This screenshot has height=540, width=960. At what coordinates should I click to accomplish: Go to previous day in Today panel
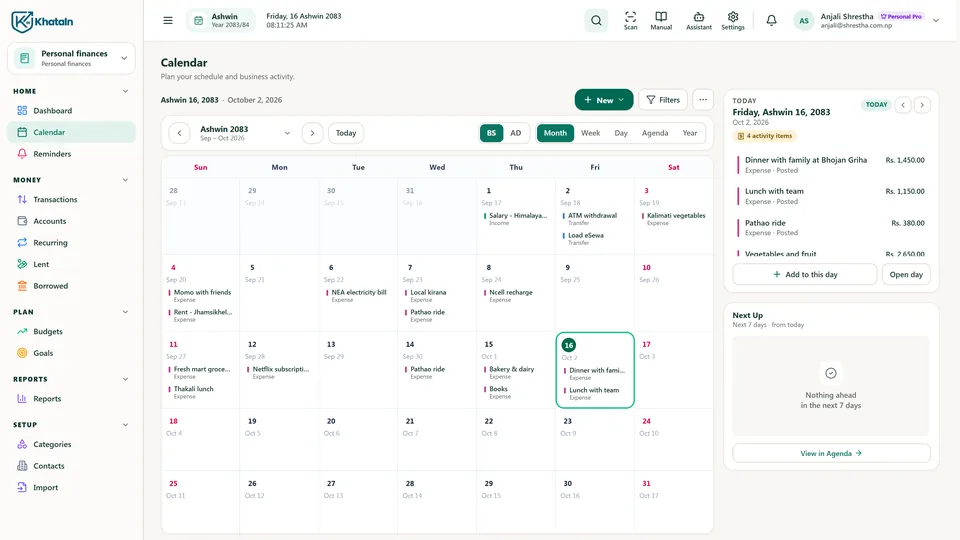[903, 105]
